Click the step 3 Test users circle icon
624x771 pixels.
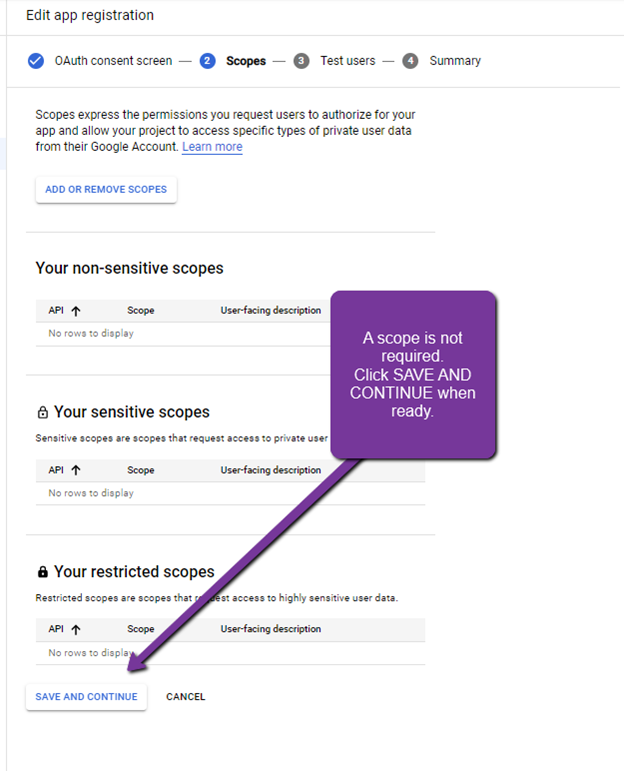point(301,61)
